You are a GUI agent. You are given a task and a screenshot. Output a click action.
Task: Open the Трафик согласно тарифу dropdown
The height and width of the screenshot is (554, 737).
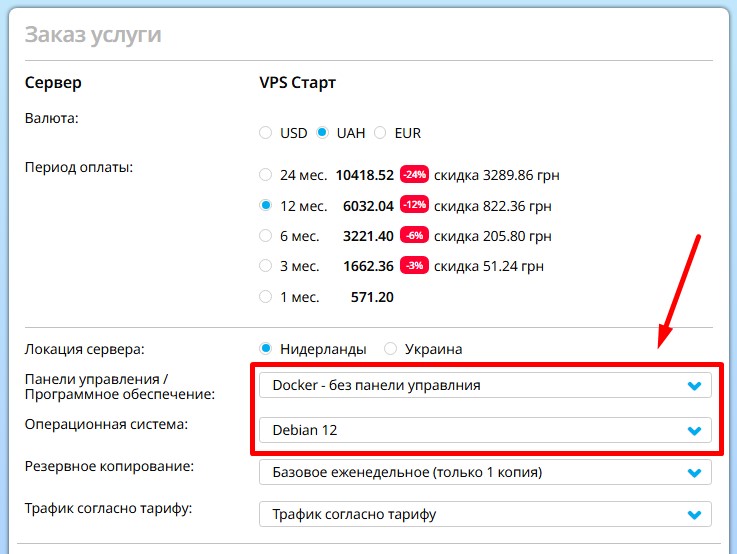(x=485, y=514)
